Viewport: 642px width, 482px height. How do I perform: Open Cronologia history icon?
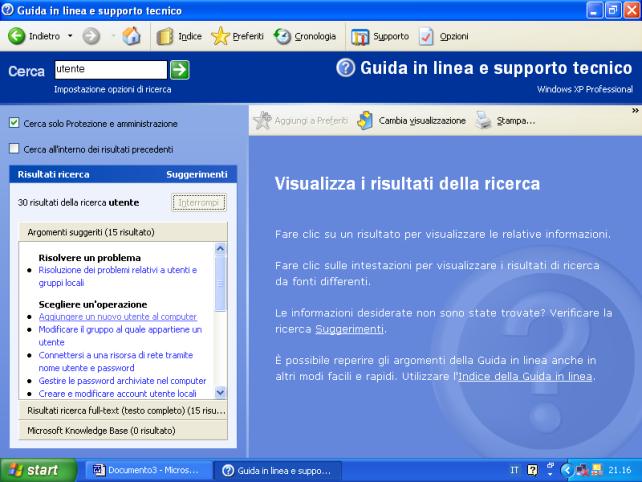point(283,36)
